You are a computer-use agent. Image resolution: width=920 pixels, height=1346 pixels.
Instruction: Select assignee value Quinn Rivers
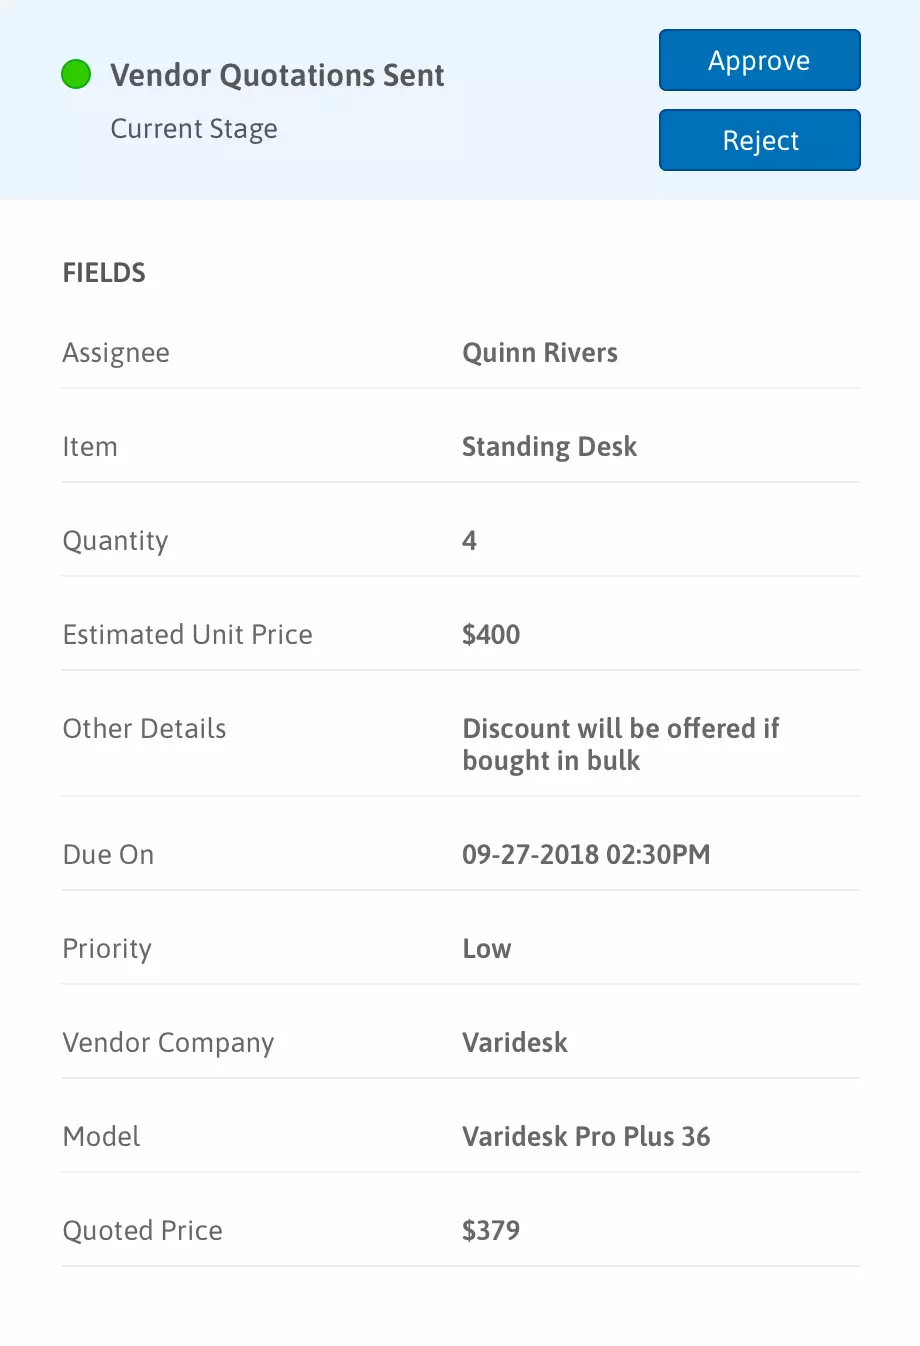(540, 353)
